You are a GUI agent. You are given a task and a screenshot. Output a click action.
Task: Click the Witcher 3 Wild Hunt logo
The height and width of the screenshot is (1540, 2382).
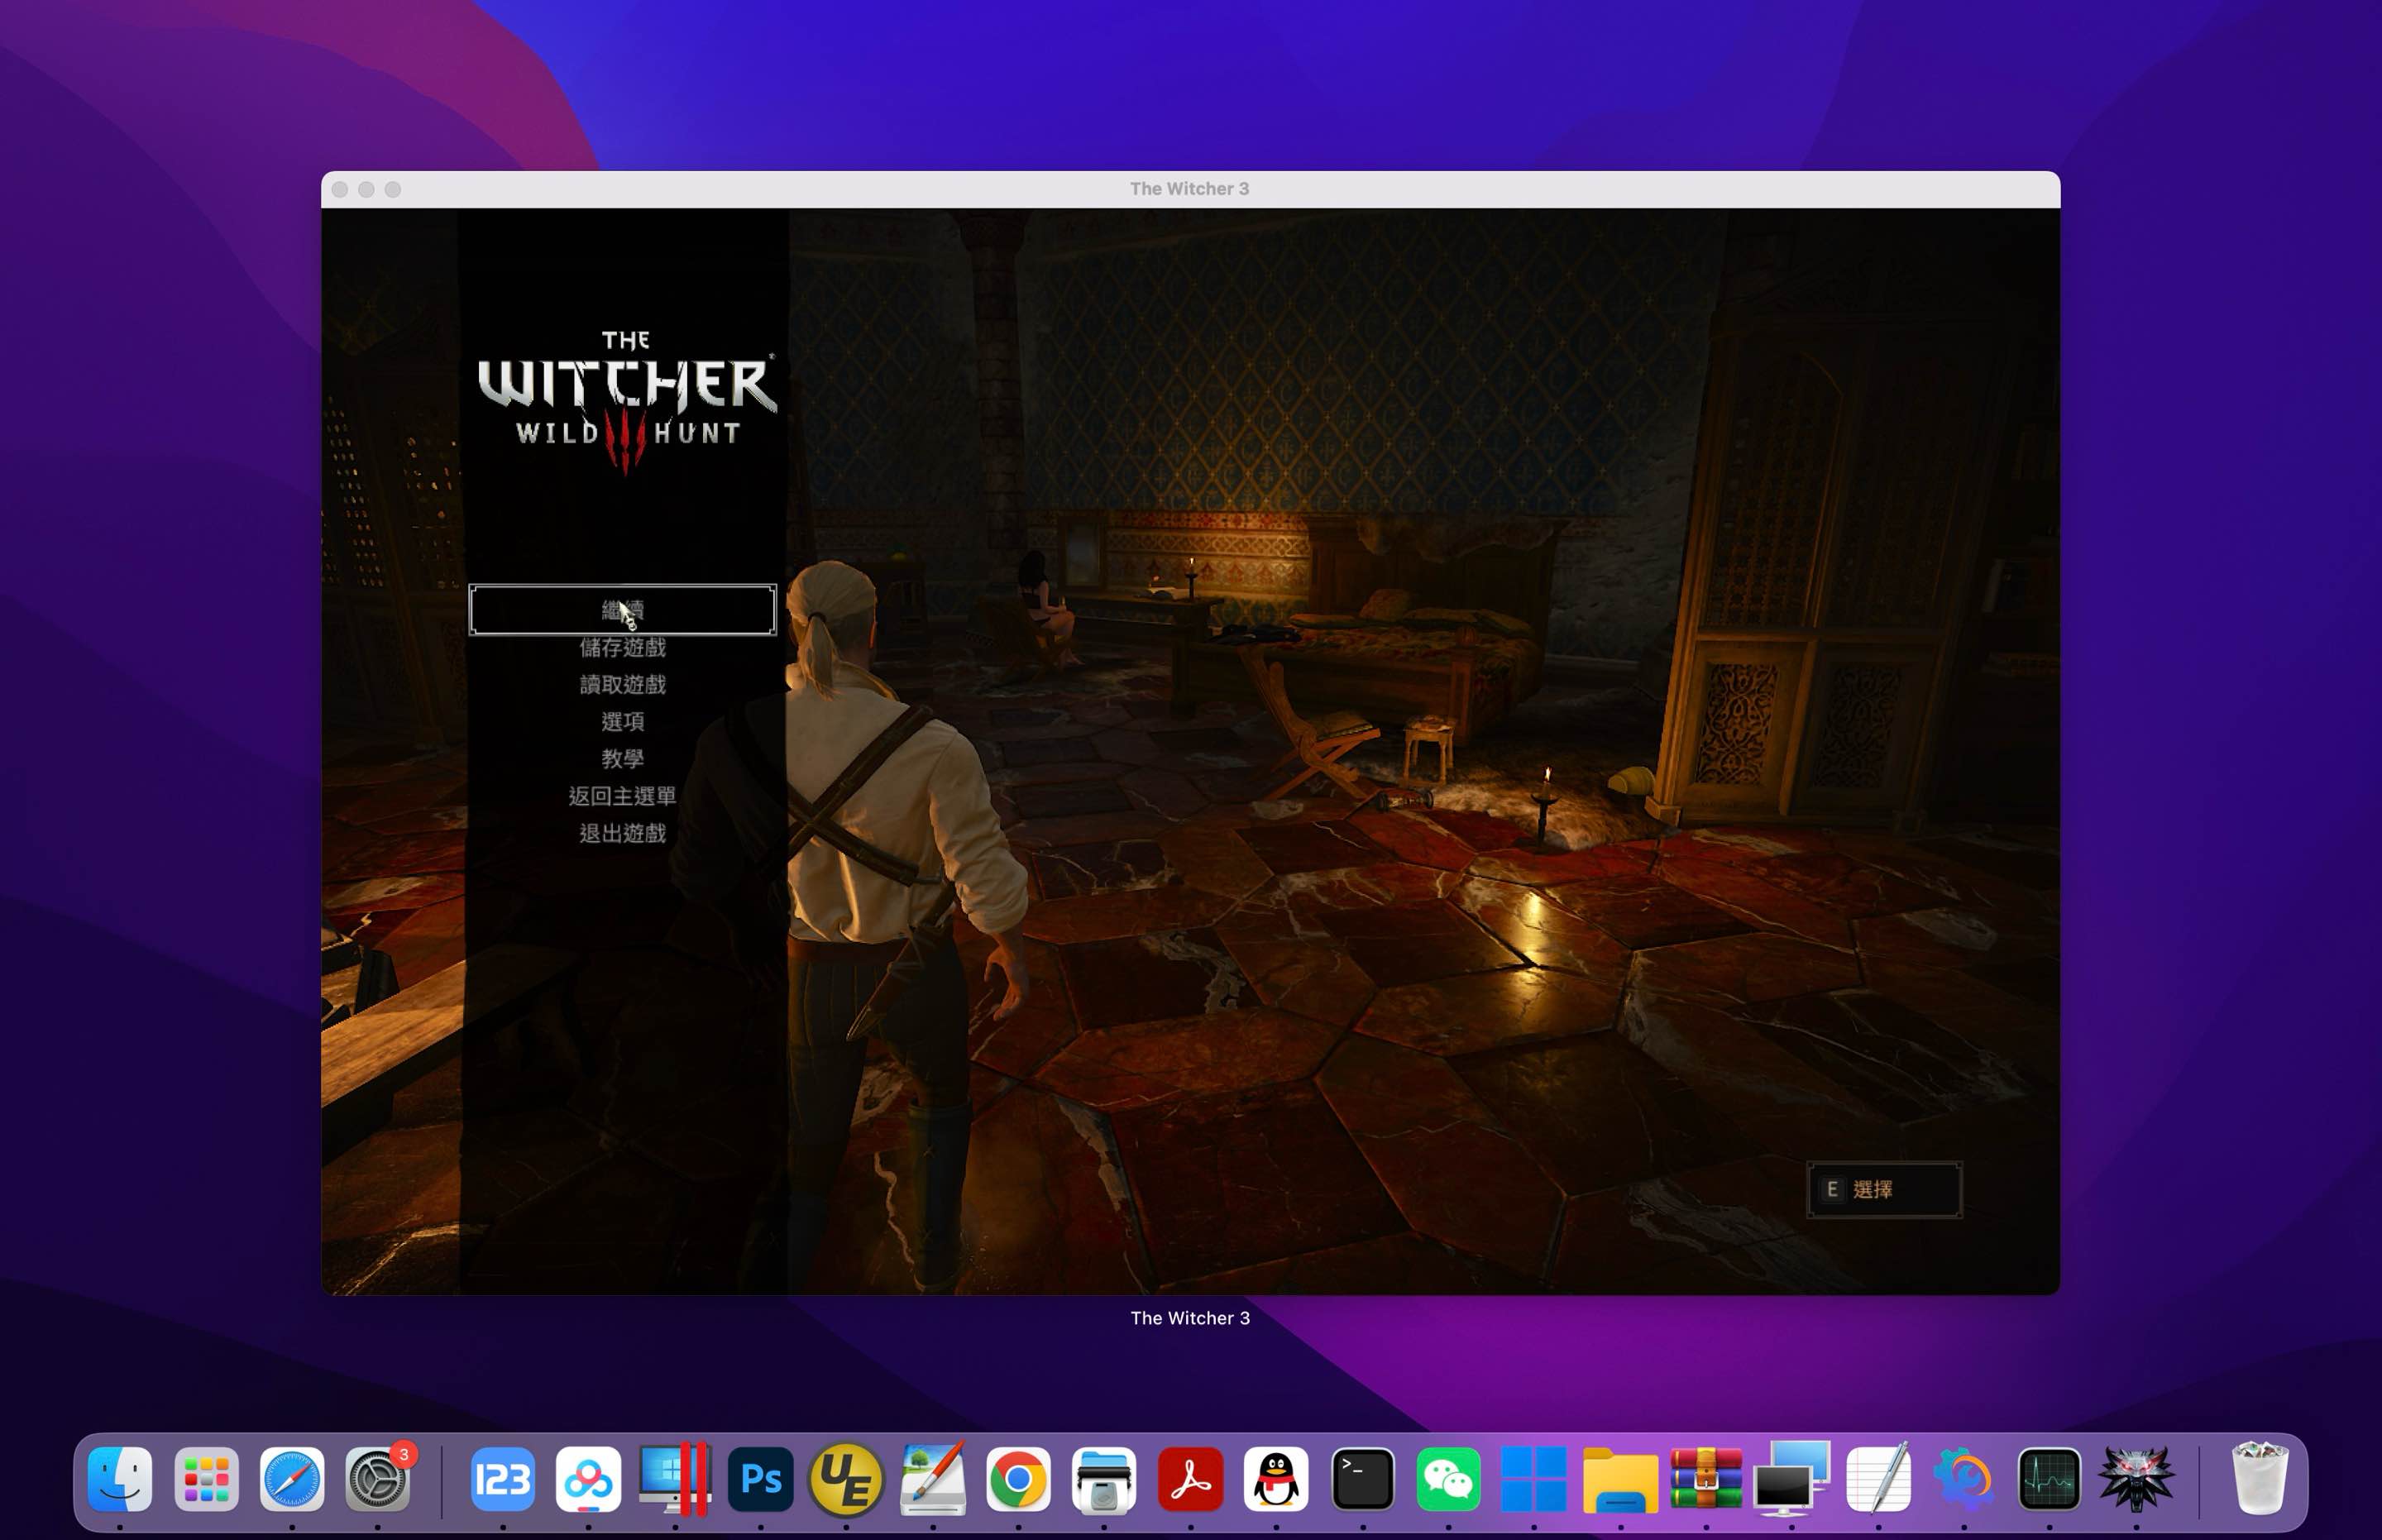pos(626,401)
